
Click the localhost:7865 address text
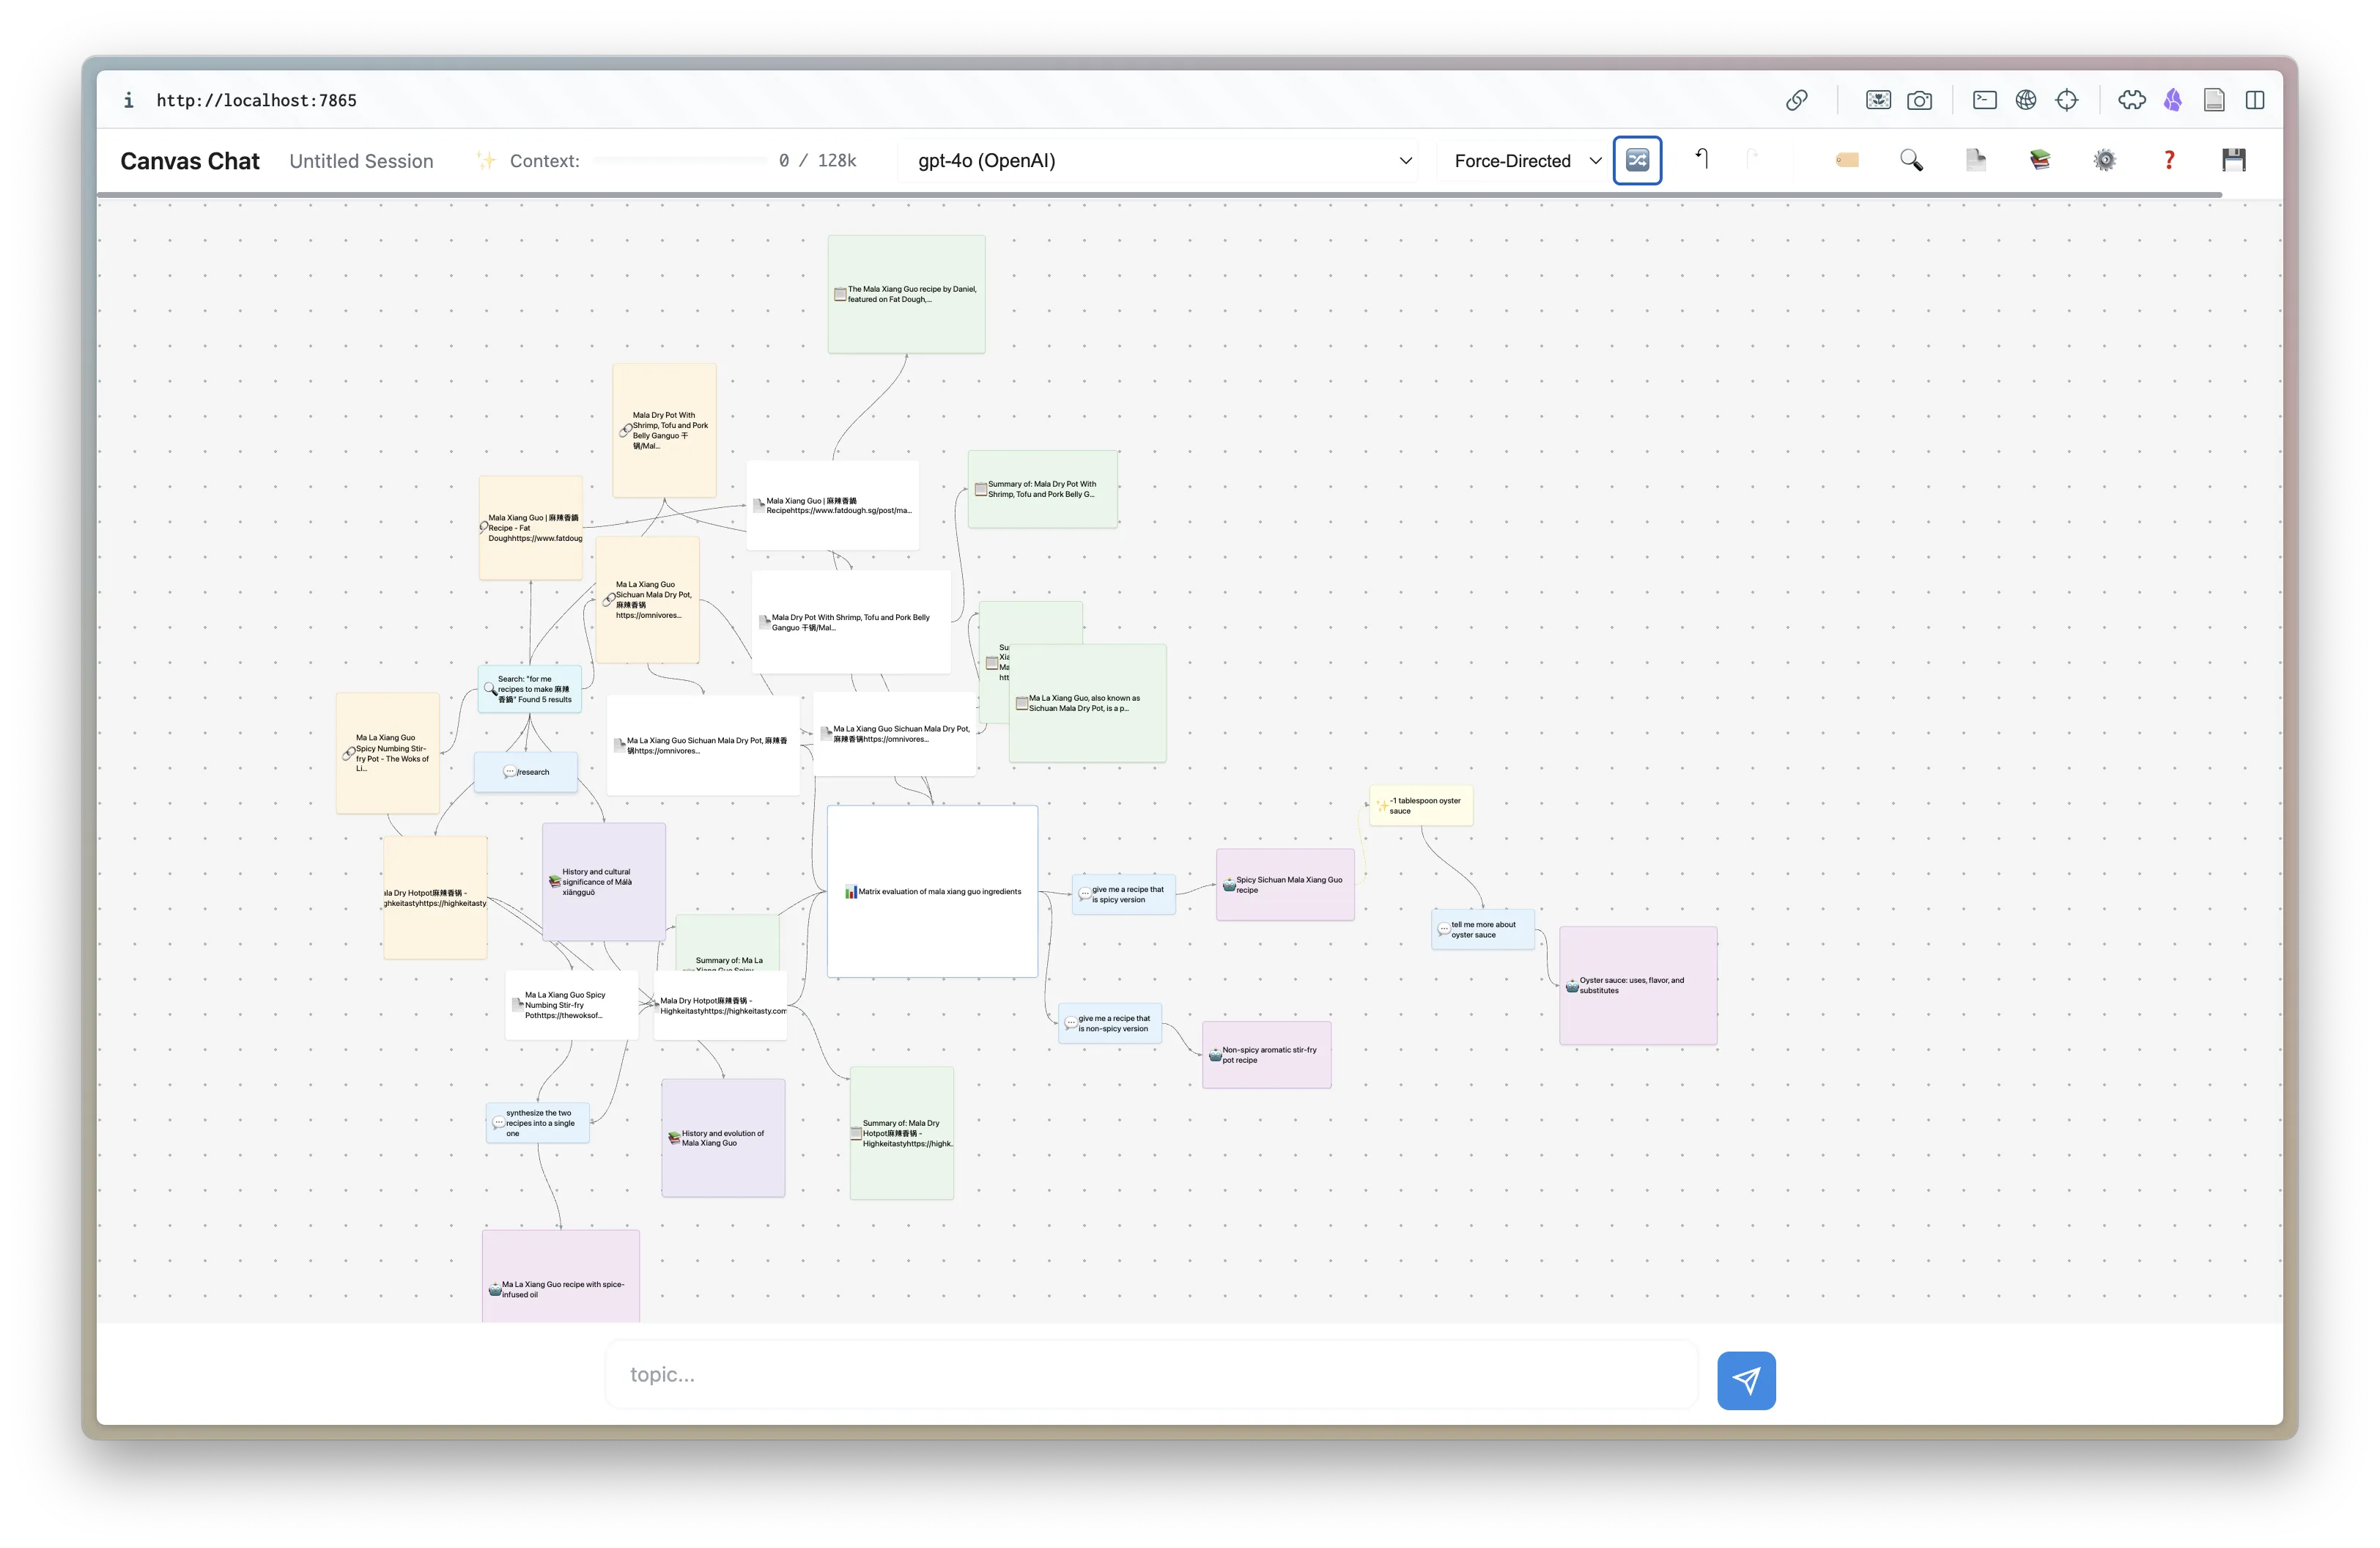[x=256, y=100]
